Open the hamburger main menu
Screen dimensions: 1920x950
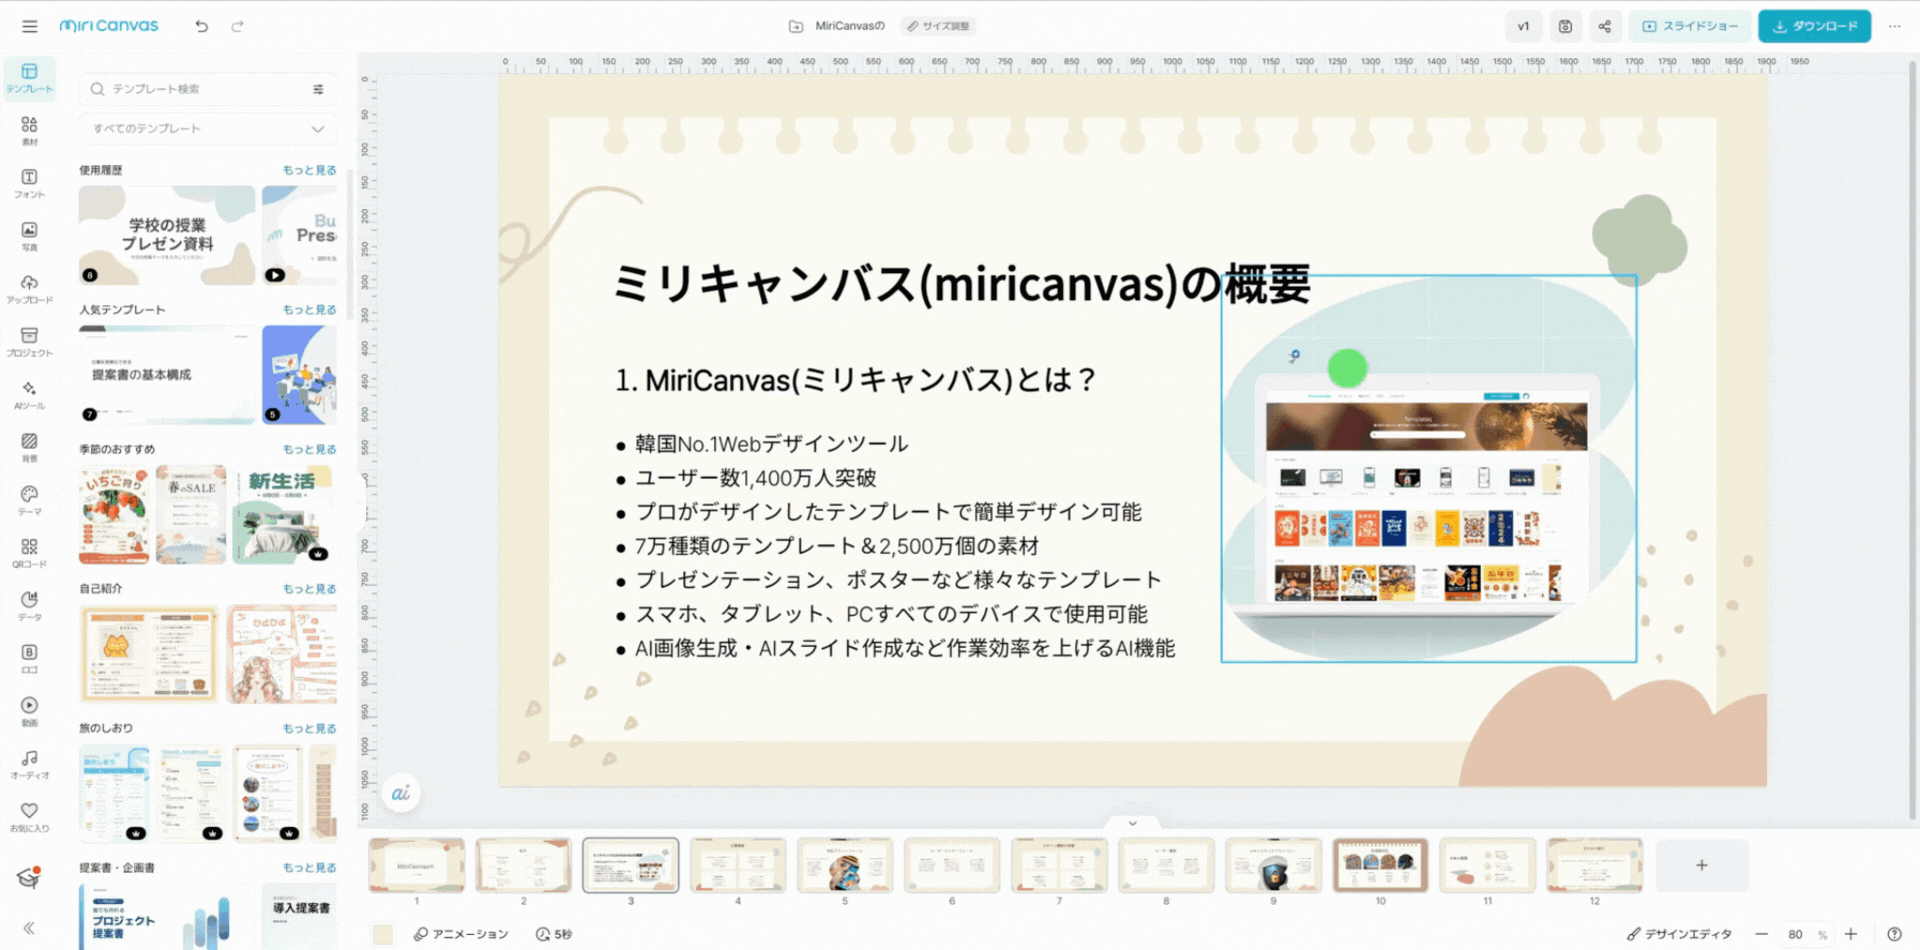point(29,26)
